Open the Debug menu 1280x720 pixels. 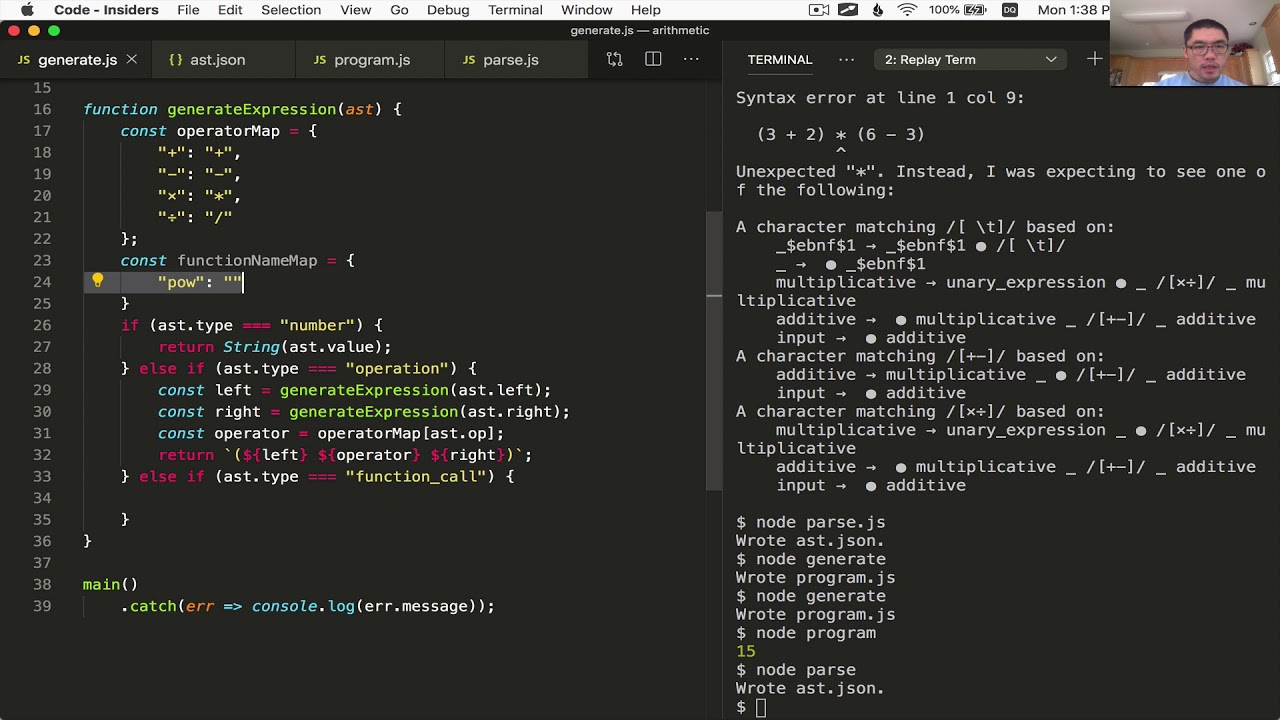pyautogui.click(x=448, y=10)
